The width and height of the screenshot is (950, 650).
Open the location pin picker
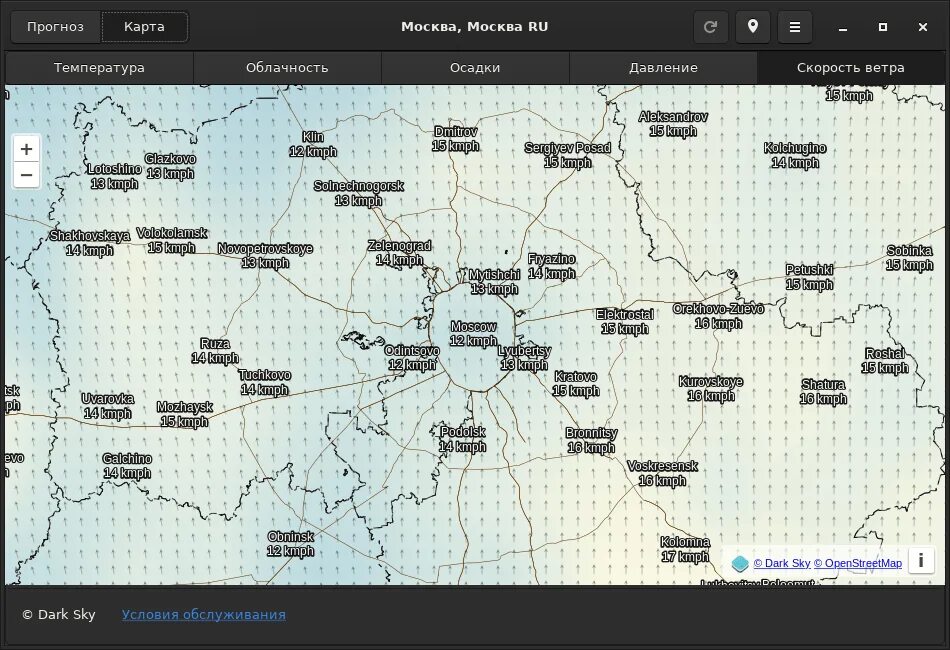pos(752,27)
